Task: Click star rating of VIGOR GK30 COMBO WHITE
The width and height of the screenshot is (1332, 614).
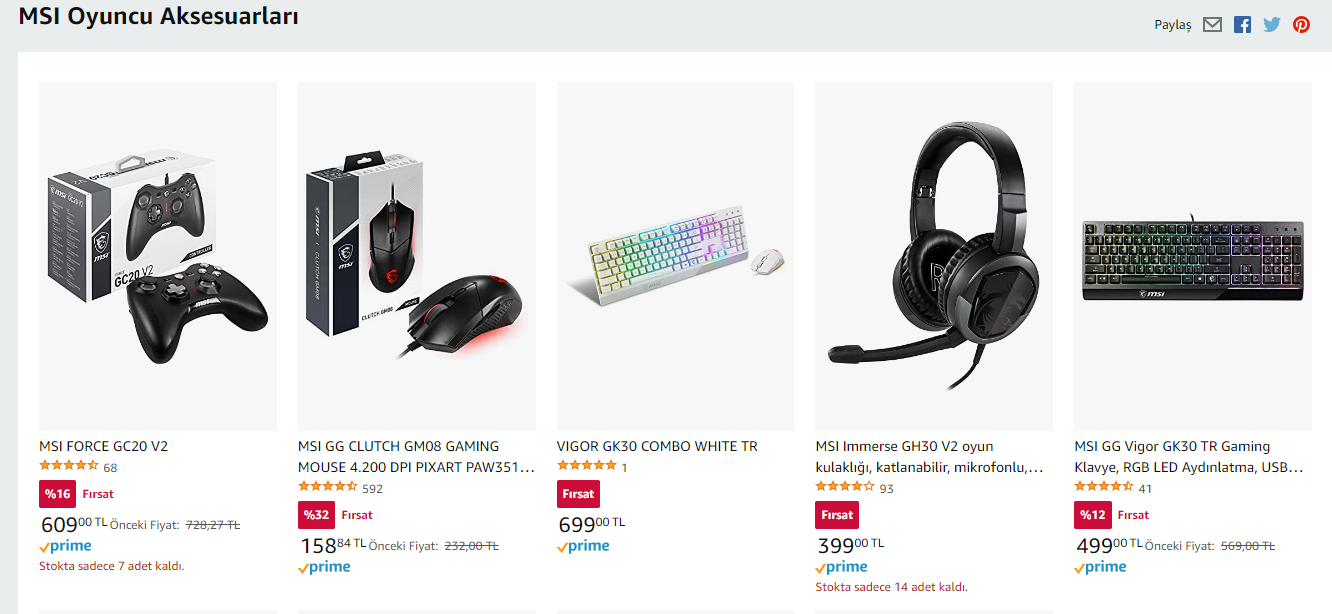Action: click(x=586, y=466)
